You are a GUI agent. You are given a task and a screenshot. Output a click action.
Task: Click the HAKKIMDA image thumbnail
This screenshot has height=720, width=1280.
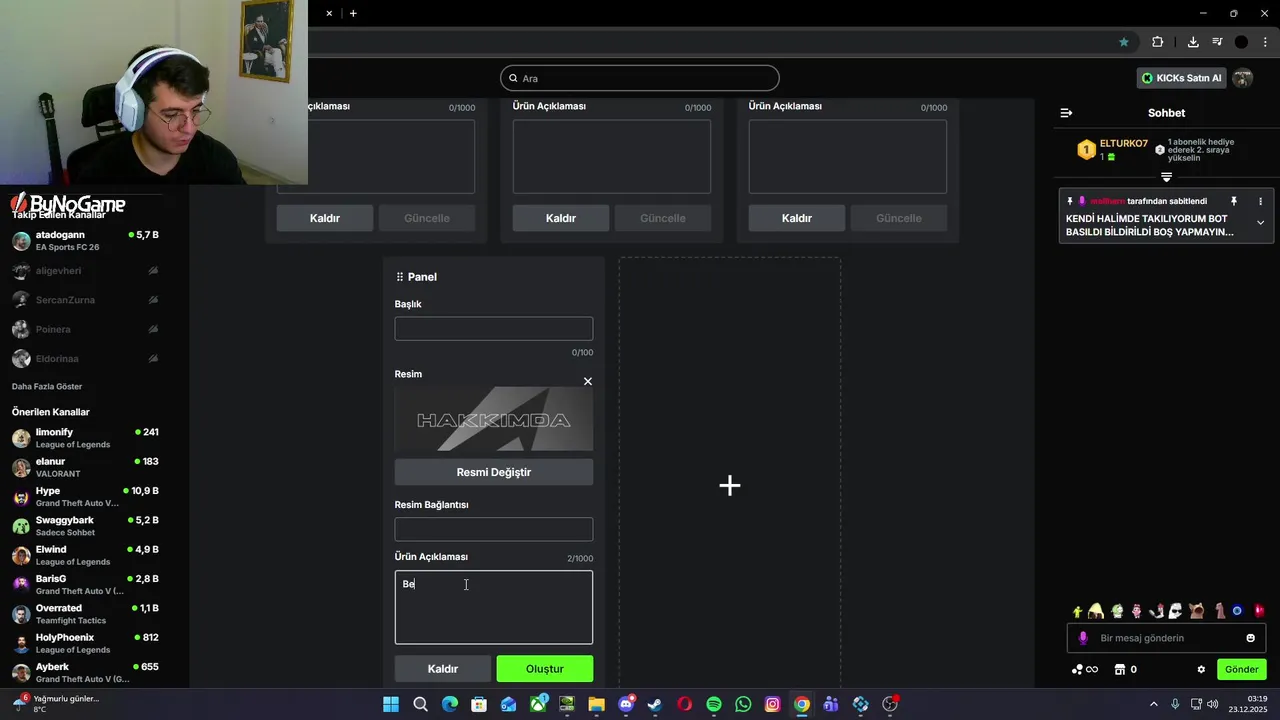click(x=494, y=419)
